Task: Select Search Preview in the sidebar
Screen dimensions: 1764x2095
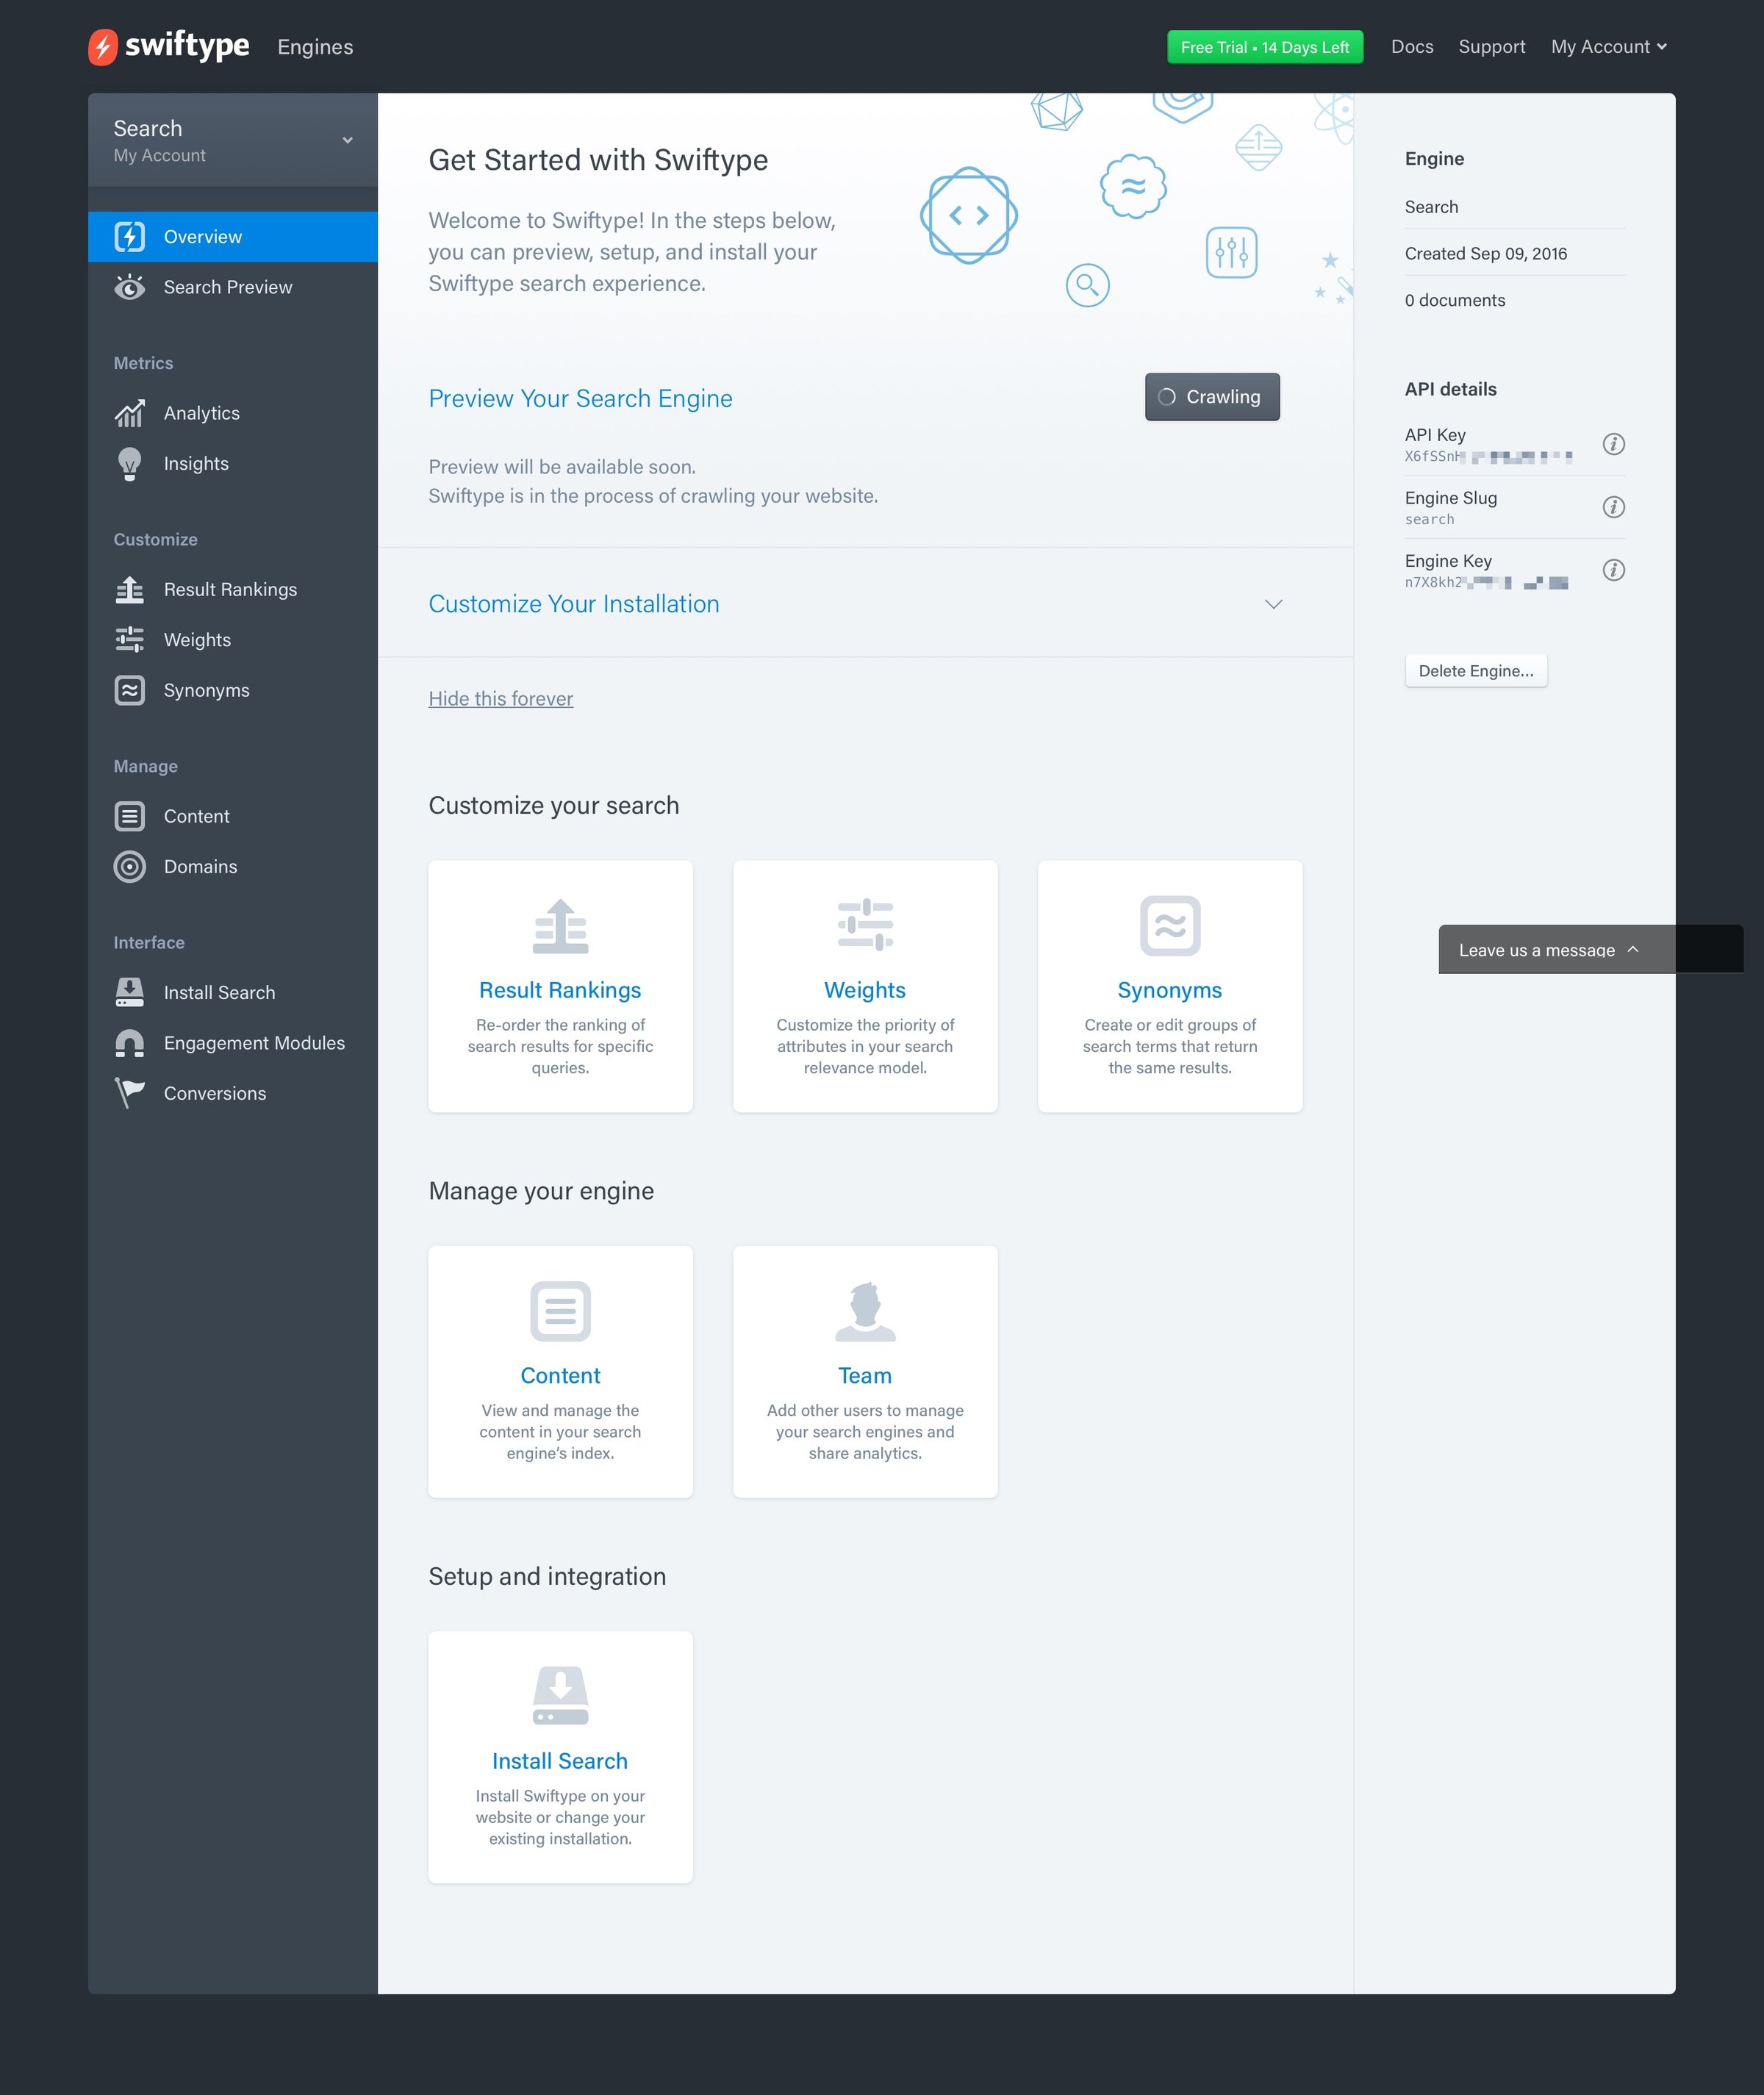Action: [x=233, y=287]
